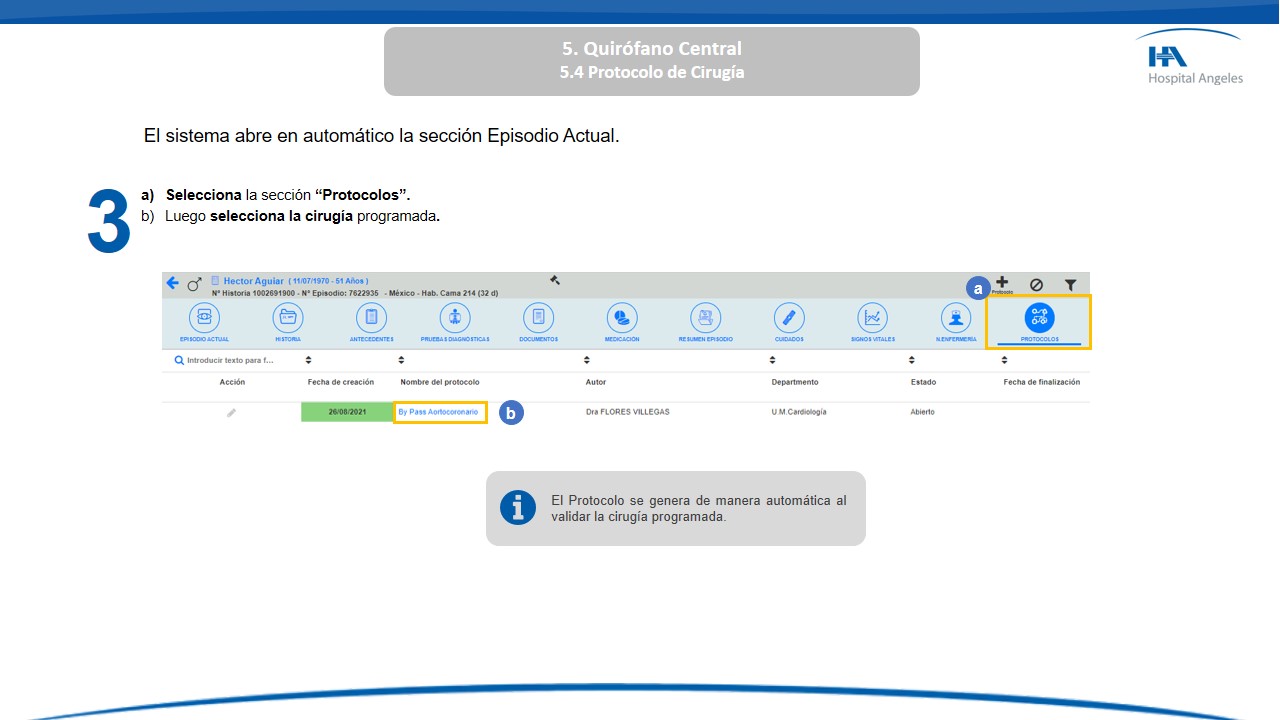Sort by Estado column arrows
Screen dimensions: 1280x720
tap(912, 360)
